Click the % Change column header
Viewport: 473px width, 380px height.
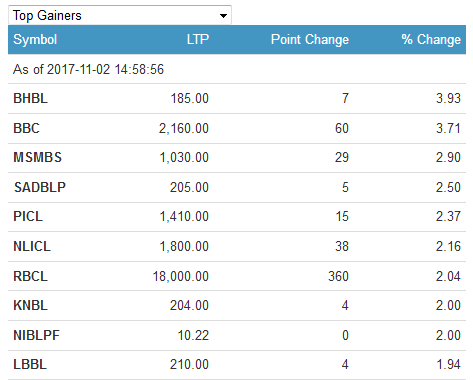(x=431, y=39)
